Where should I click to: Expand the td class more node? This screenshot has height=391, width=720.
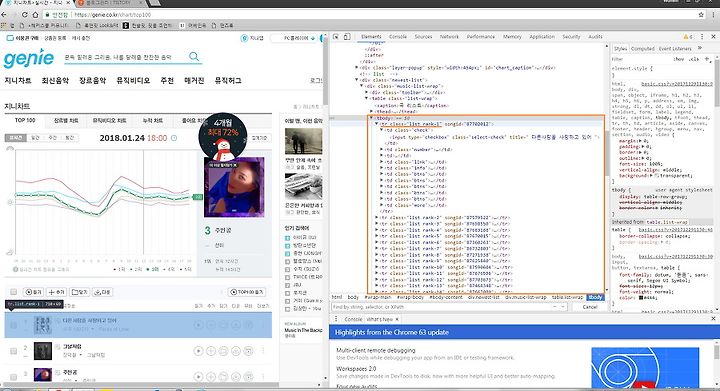[382, 205]
